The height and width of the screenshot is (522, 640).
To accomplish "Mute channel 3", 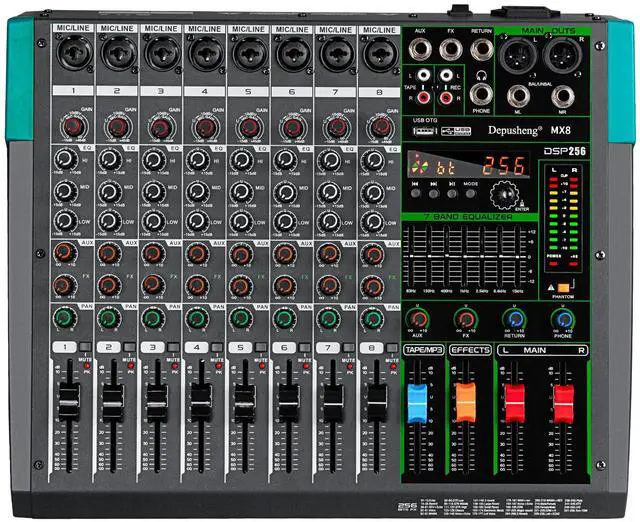I will [x=173, y=347].
